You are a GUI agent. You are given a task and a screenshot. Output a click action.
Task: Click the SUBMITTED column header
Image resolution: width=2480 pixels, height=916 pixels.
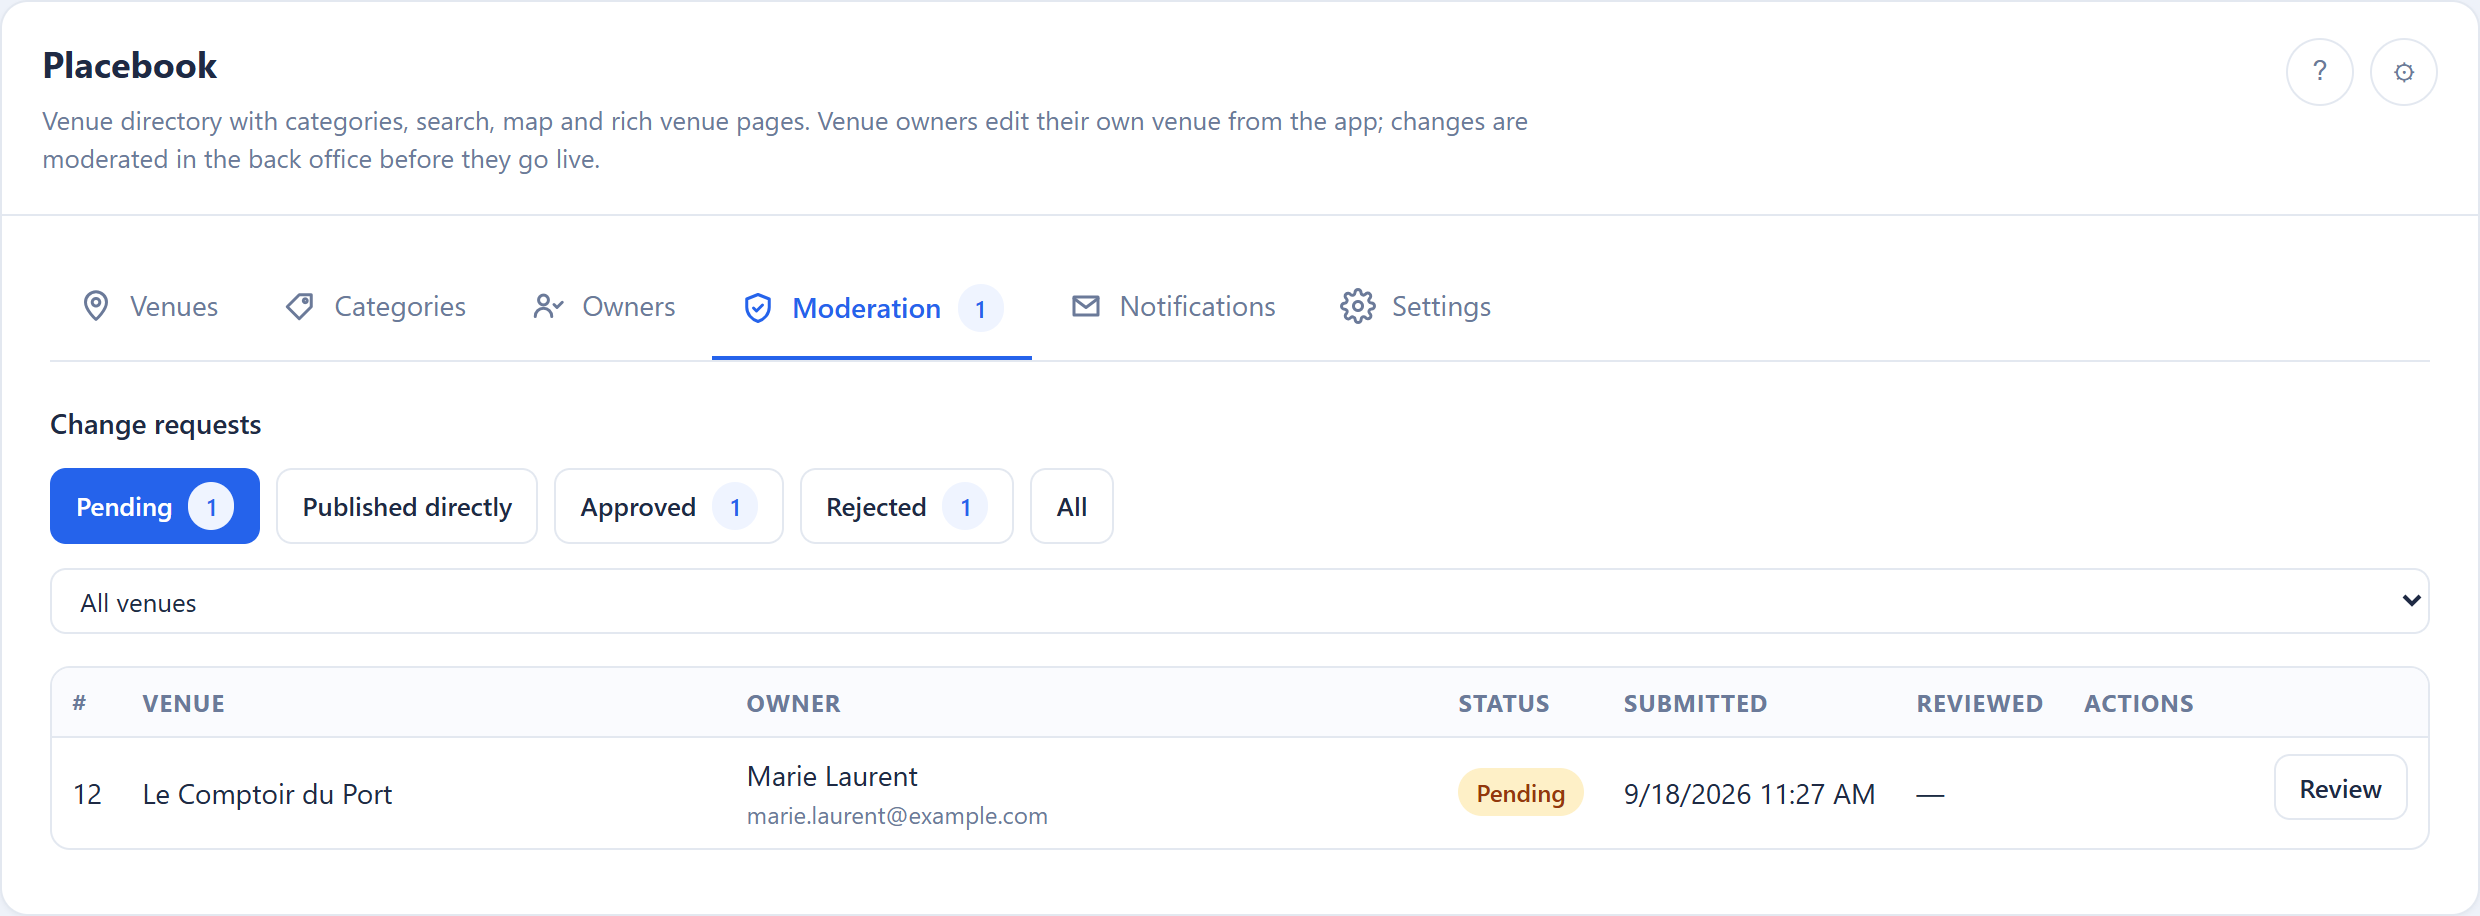(x=1695, y=703)
